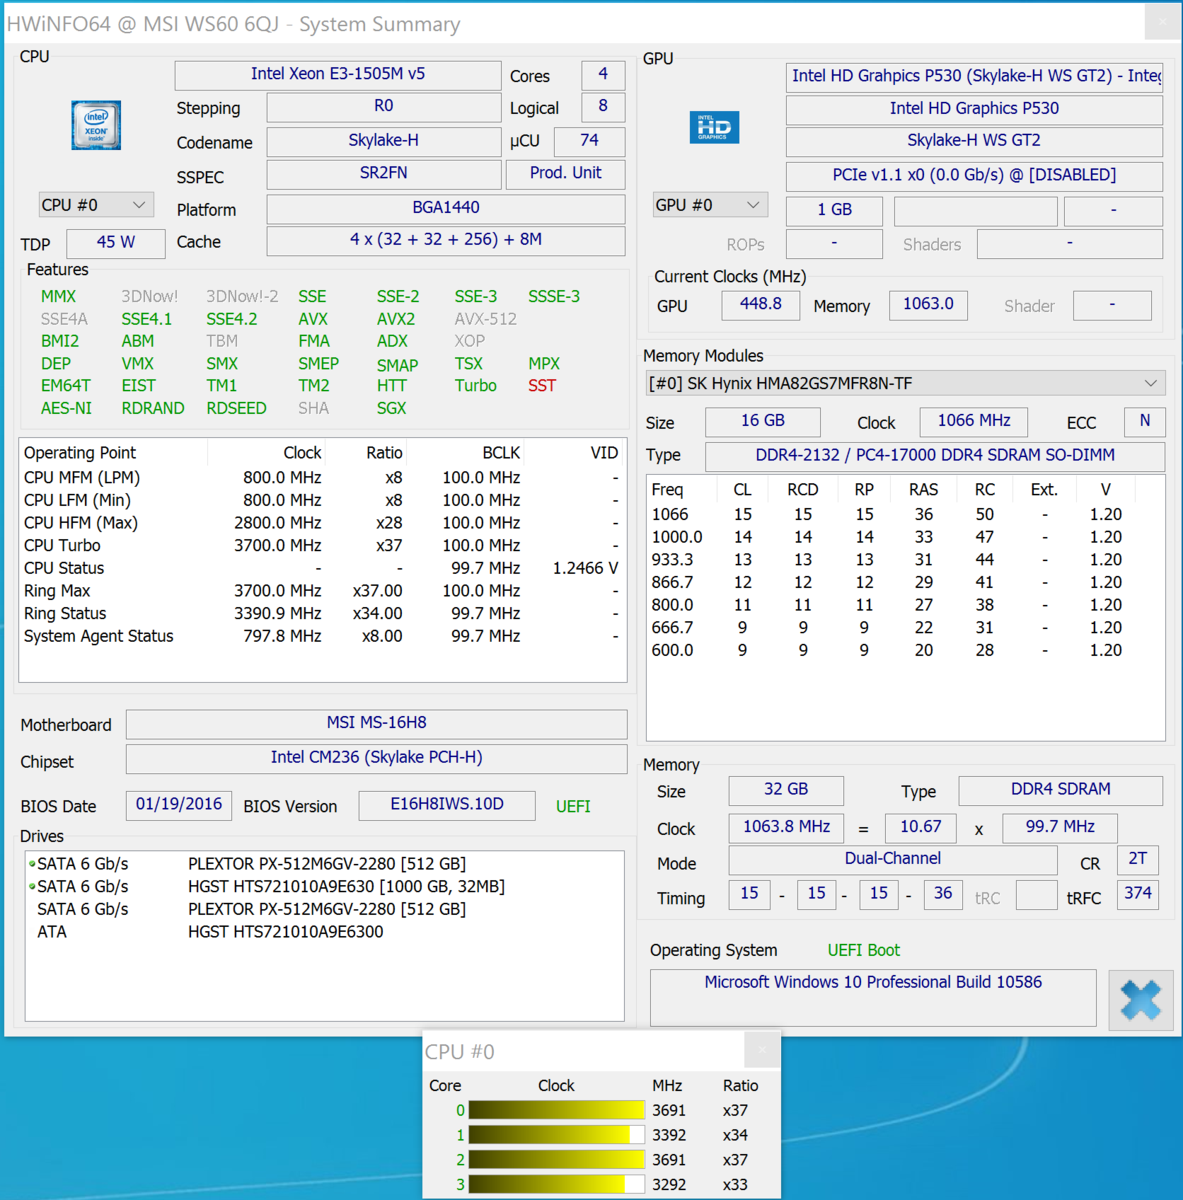Click the µCU value 74
1183x1200 pixels.
click(x=589, y=141)
